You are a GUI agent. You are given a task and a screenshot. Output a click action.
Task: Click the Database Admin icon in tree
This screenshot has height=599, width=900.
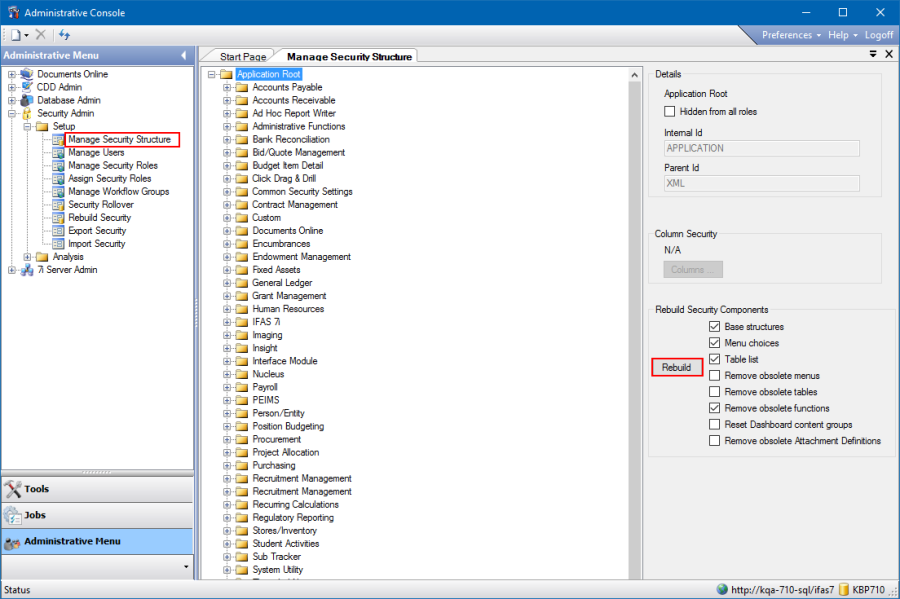(x=26, y=100)
